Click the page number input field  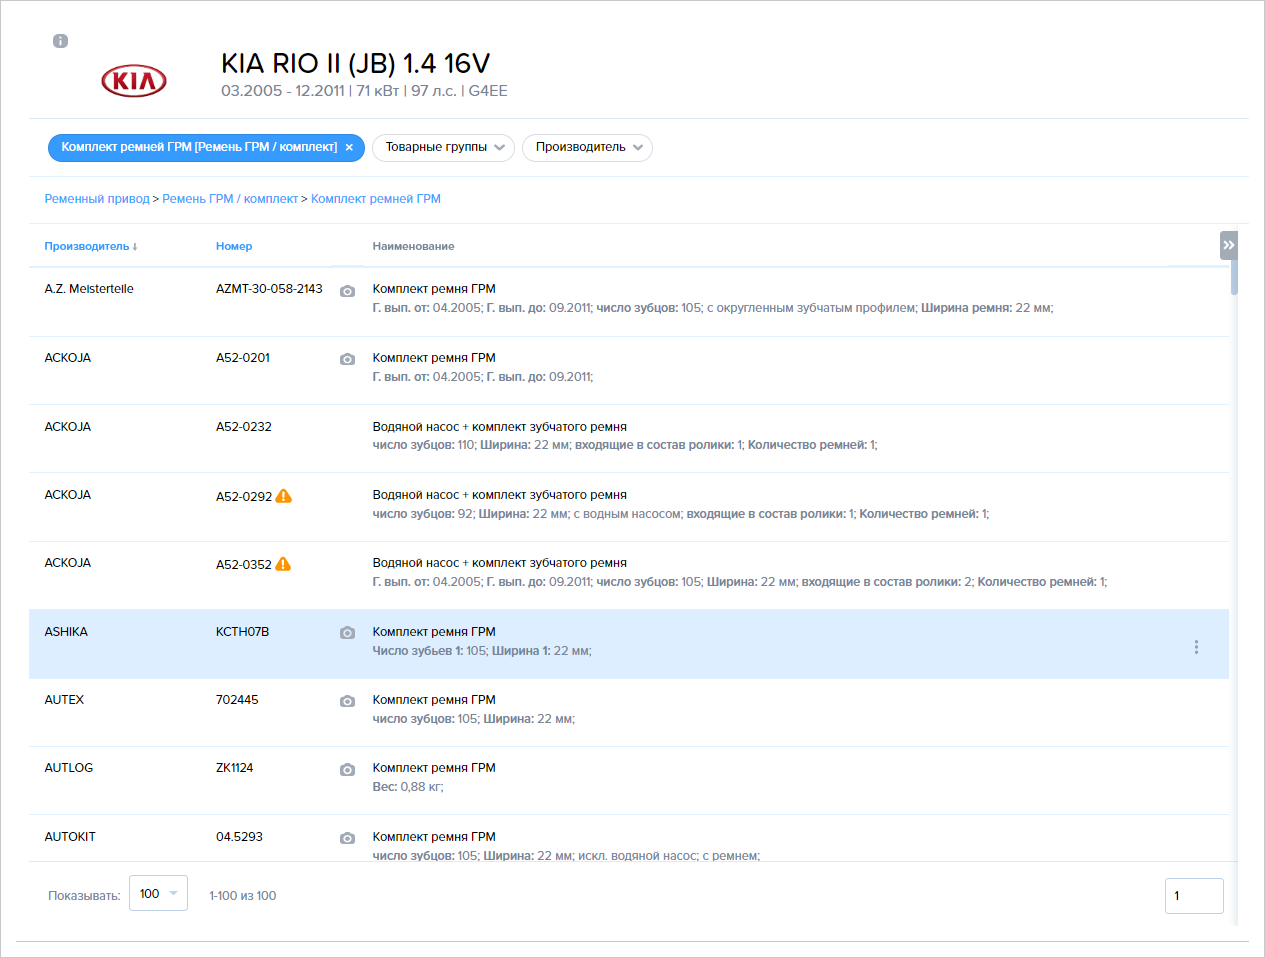pyautogui.click(x=1194, y=896)
